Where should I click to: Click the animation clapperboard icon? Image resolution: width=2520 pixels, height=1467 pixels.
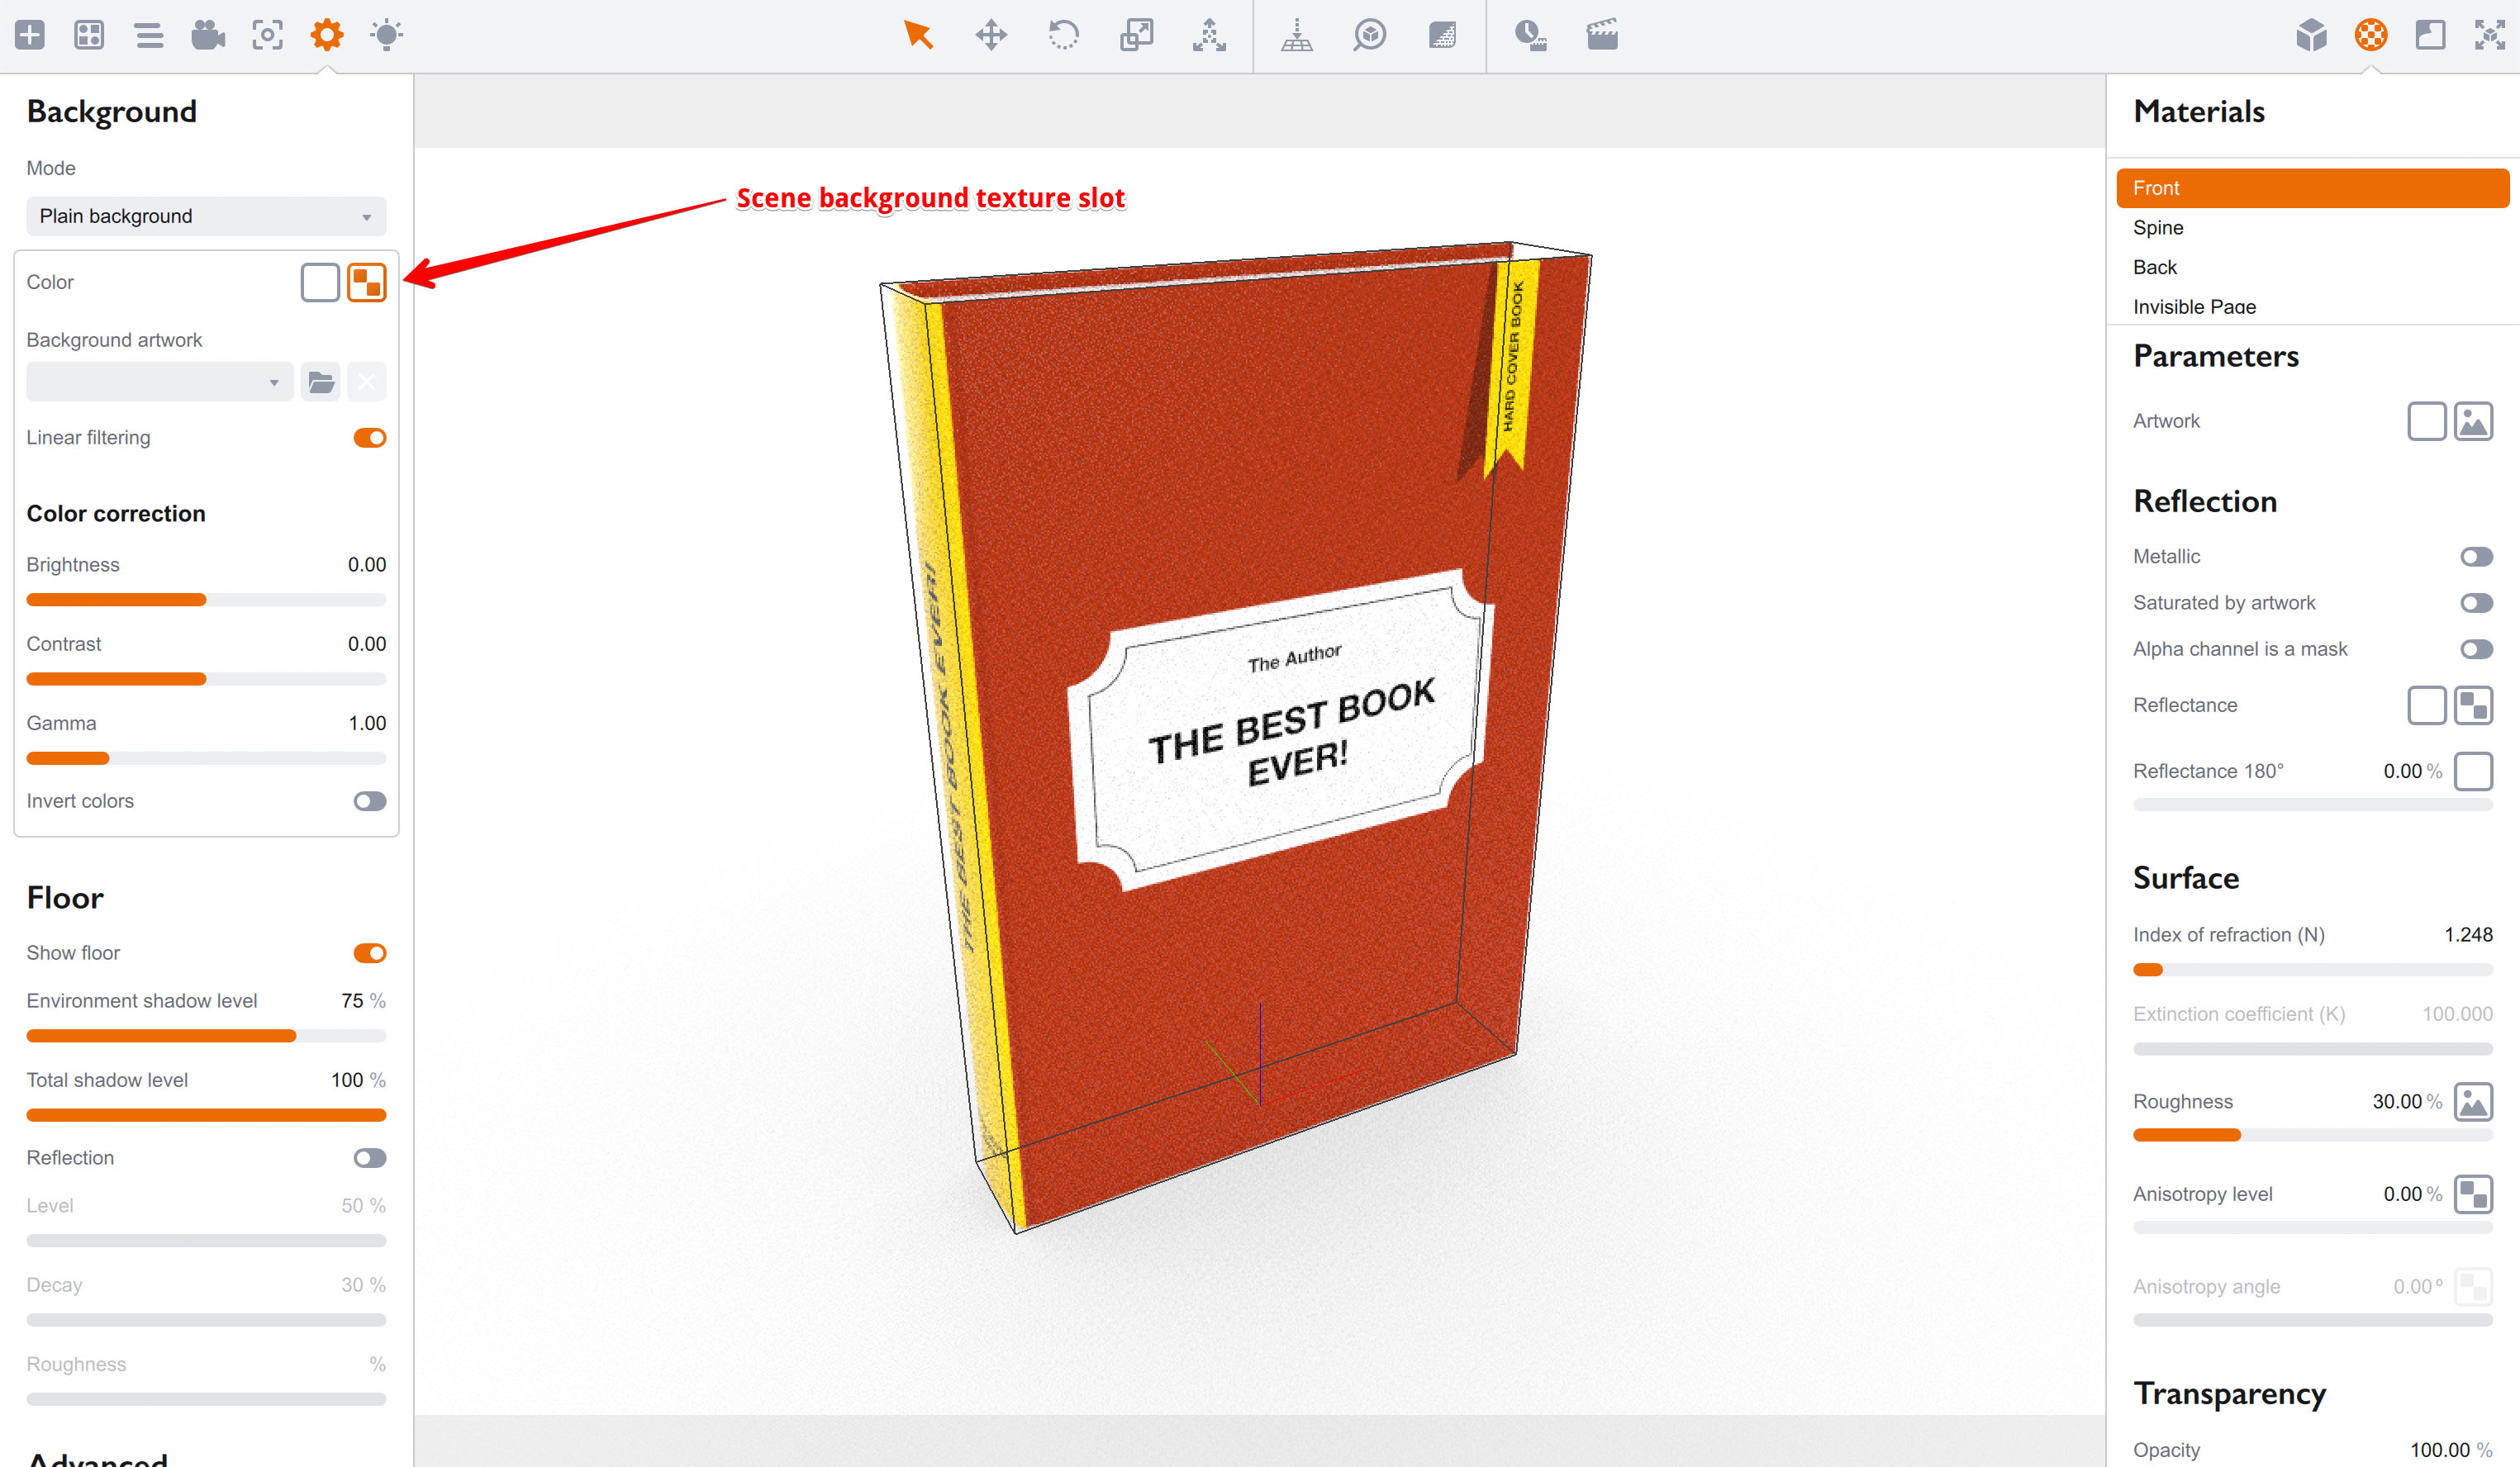pos(1601,35)
